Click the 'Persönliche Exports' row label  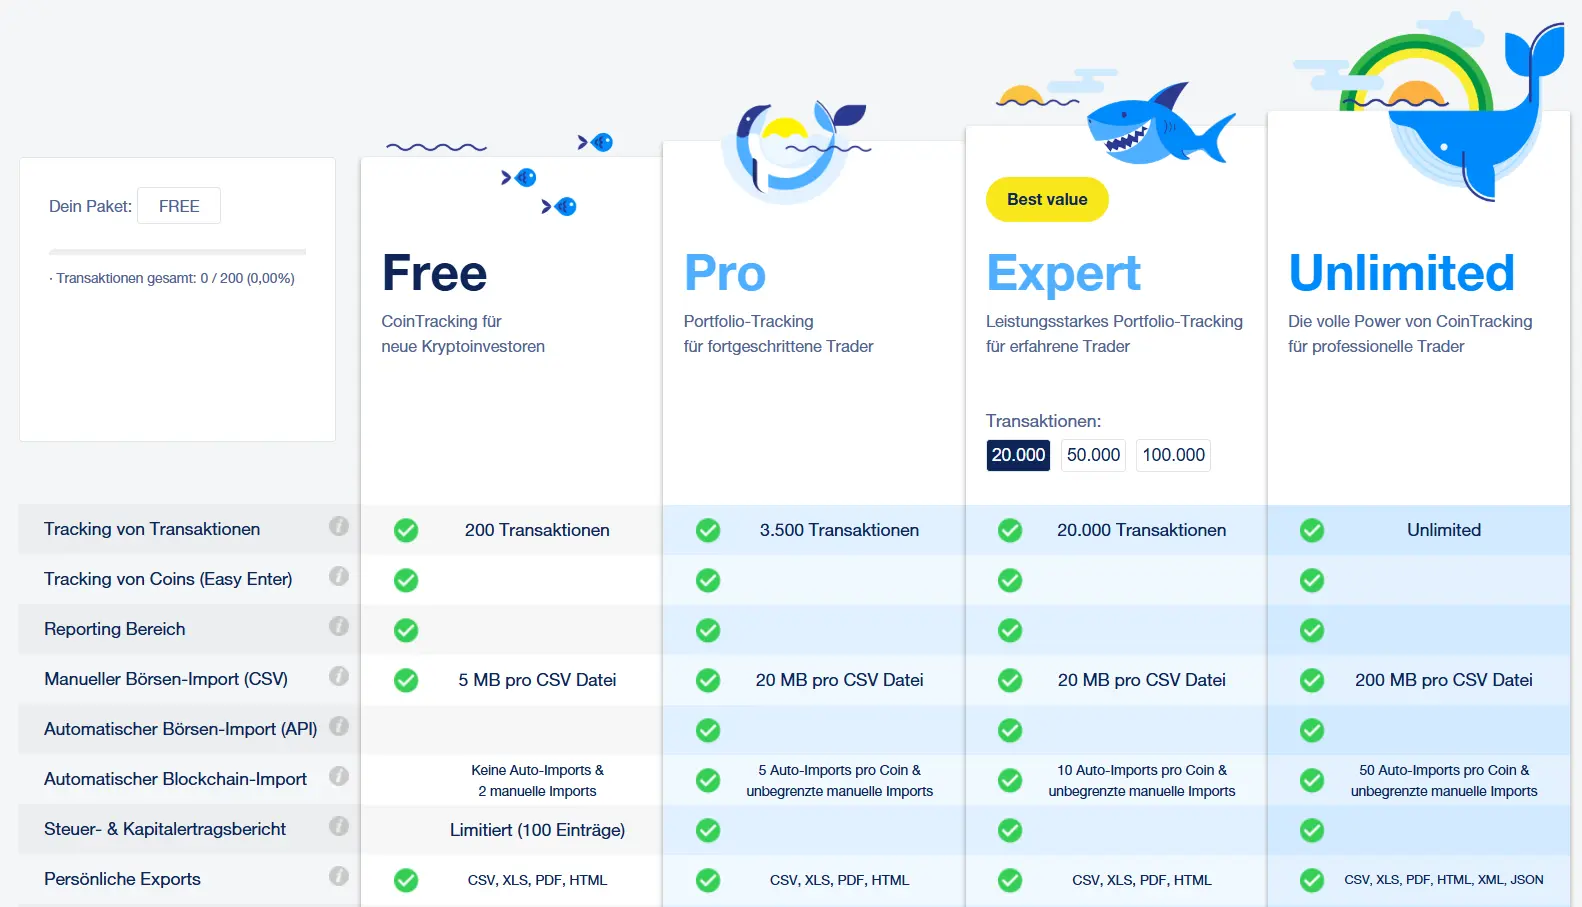tap(122, 879)
